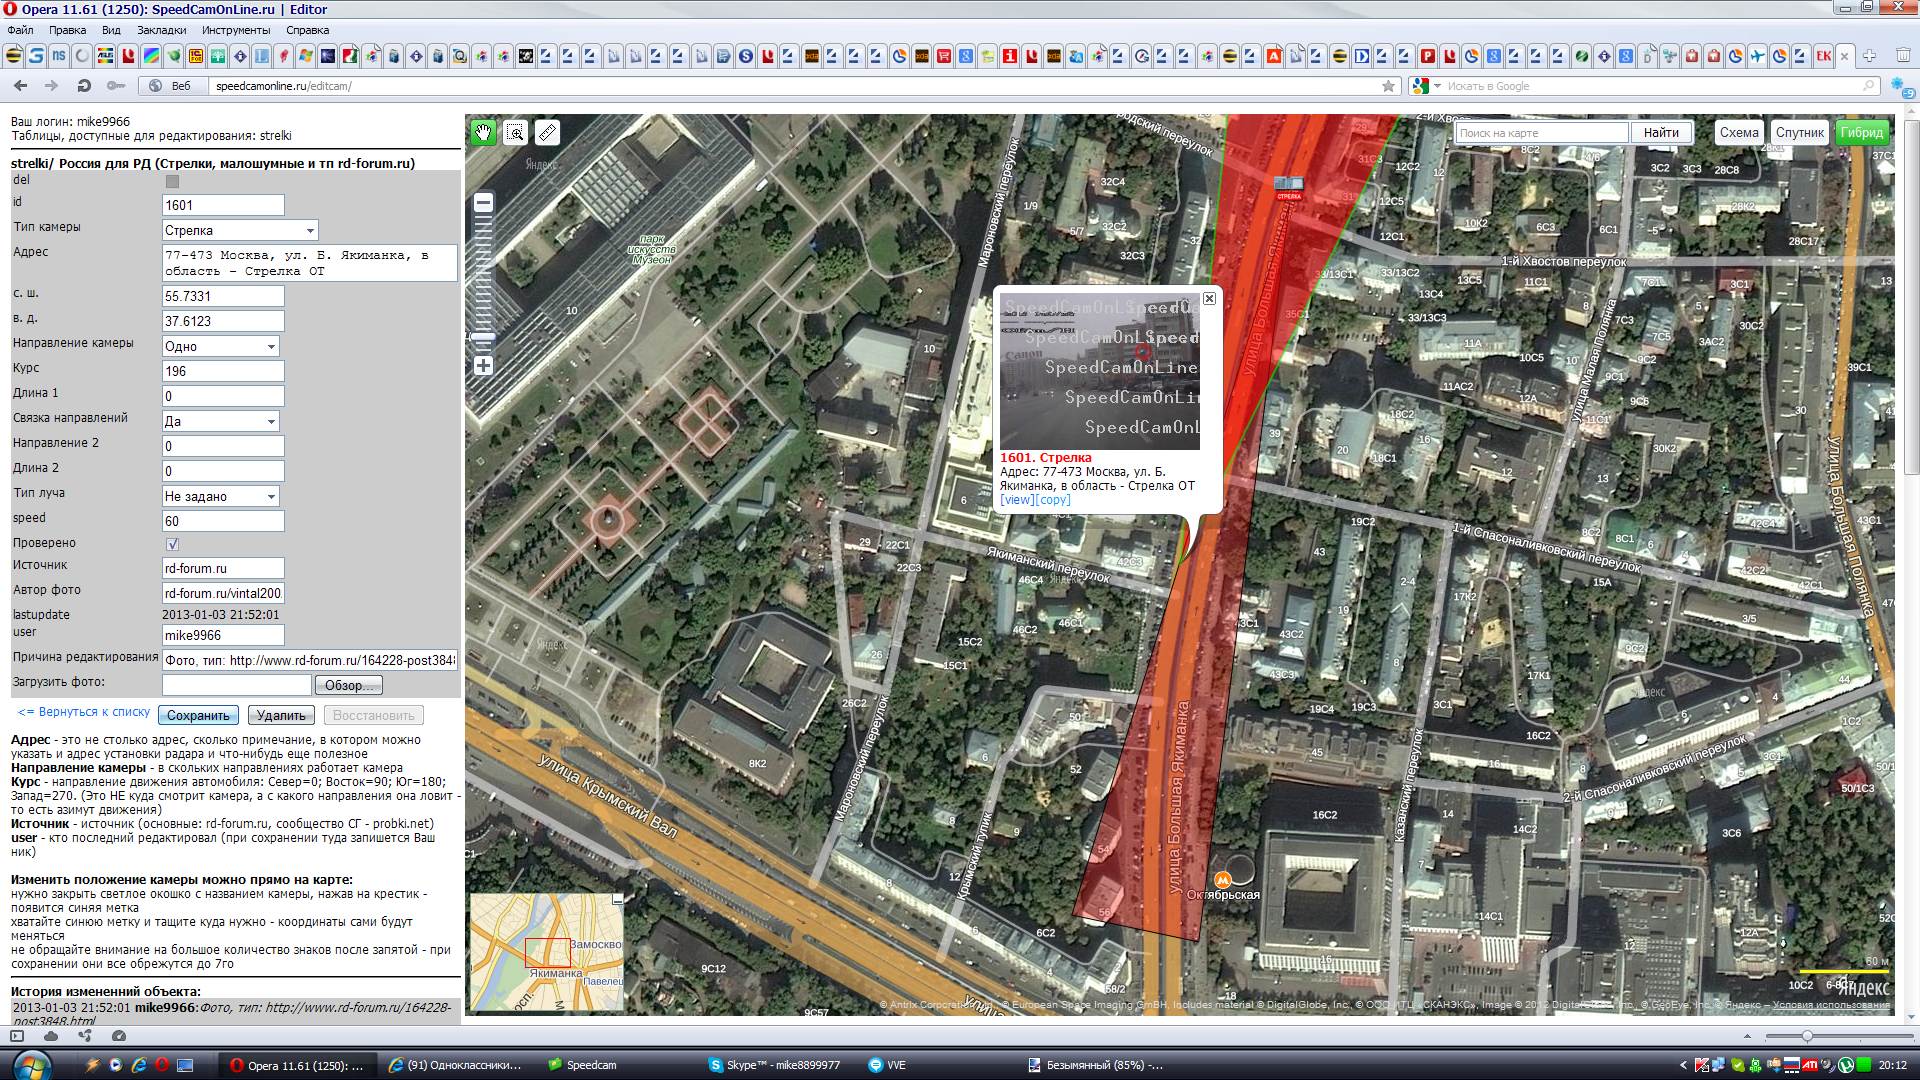Open the 1C bookmark icon
The image size is (1920, 1080).
[x=195, y=56]
